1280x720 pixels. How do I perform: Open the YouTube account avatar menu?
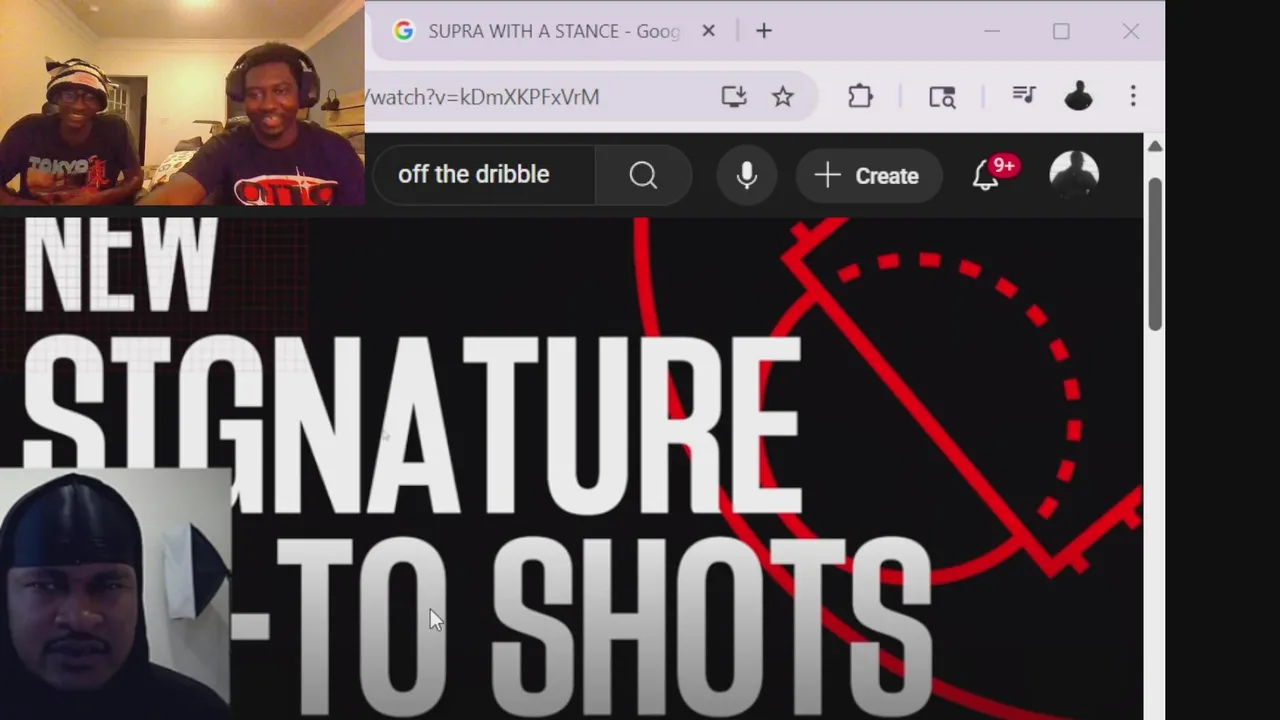coord(1074,175)
